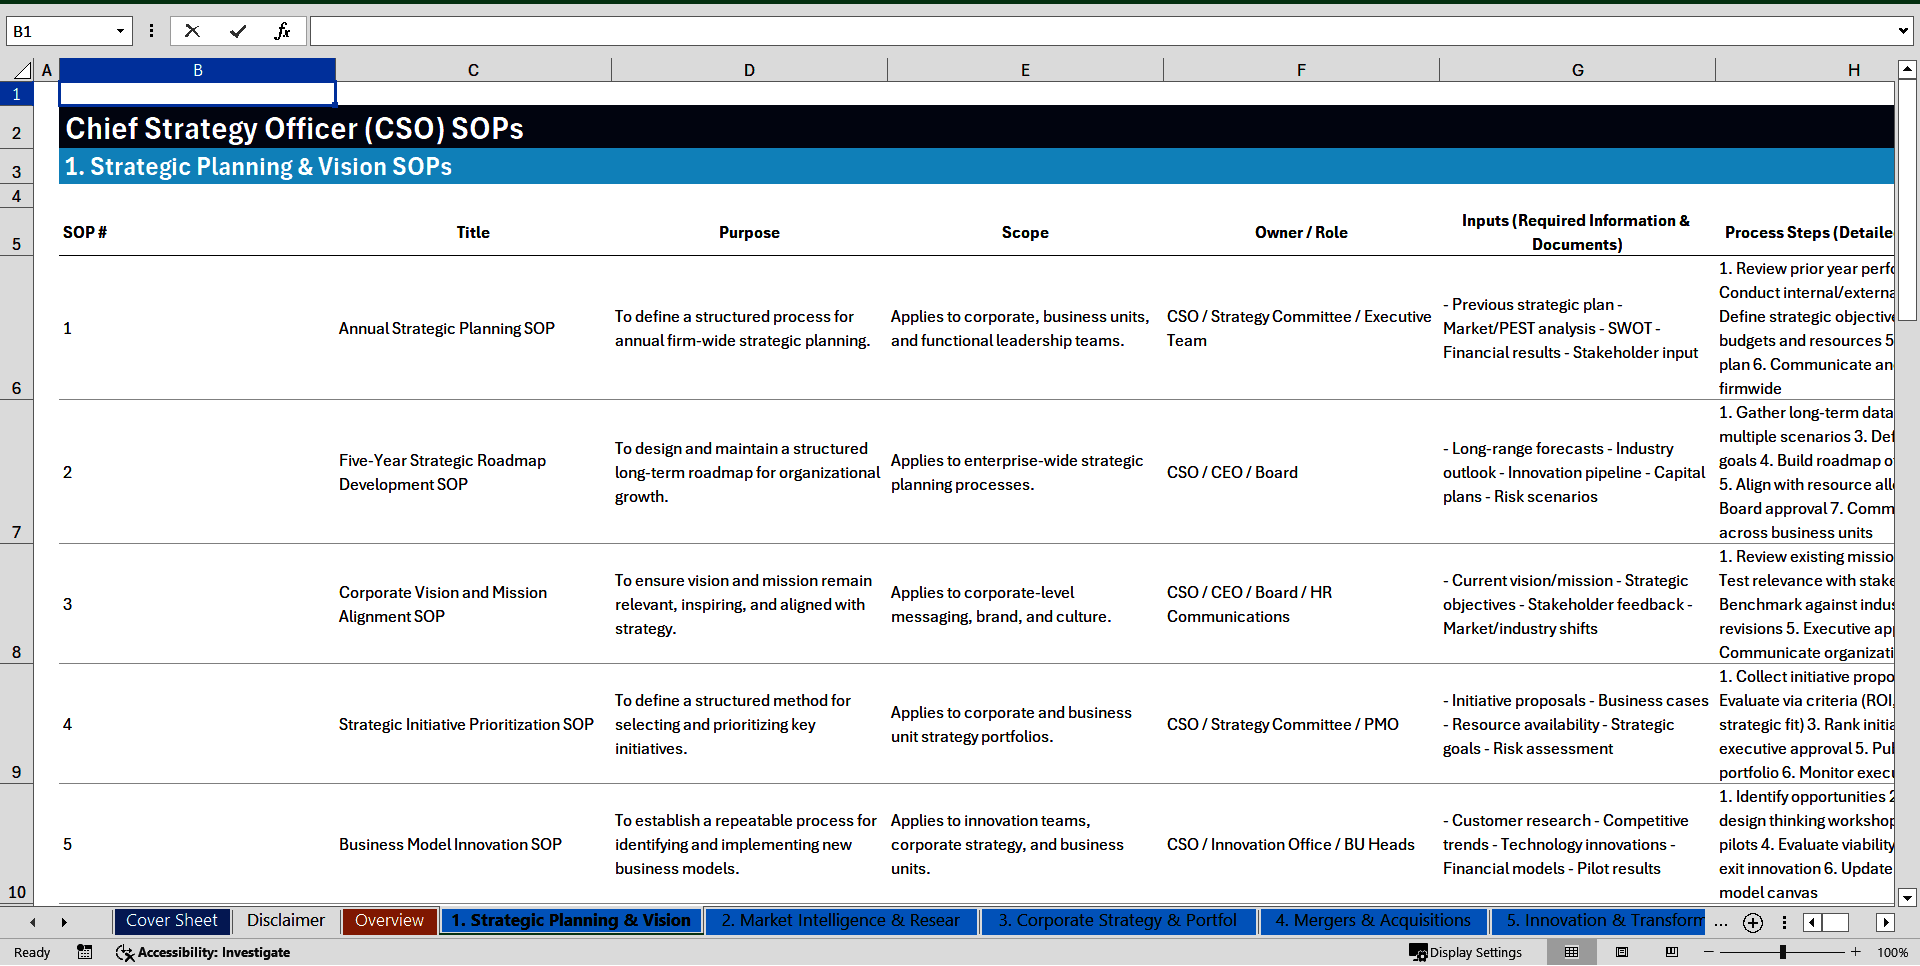
Task: Confirm entry with the checkmark icon
Action: point(237,31)
